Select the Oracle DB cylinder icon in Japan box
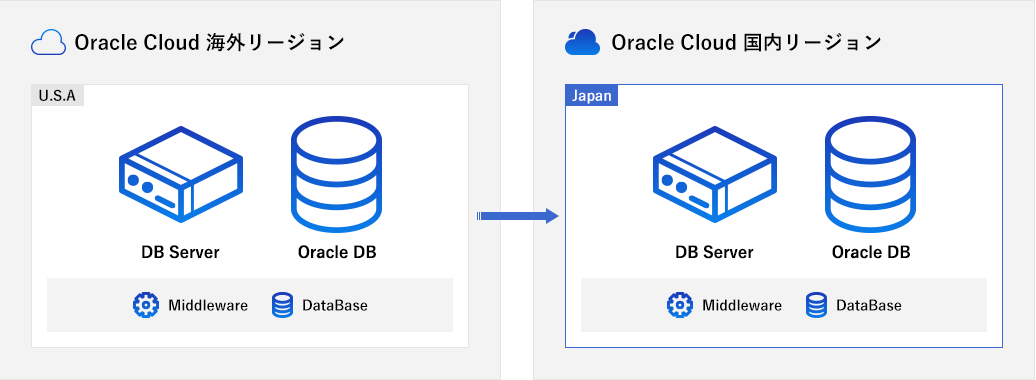The height and width of the screenshot is (380, 1036). click(871, 174)
